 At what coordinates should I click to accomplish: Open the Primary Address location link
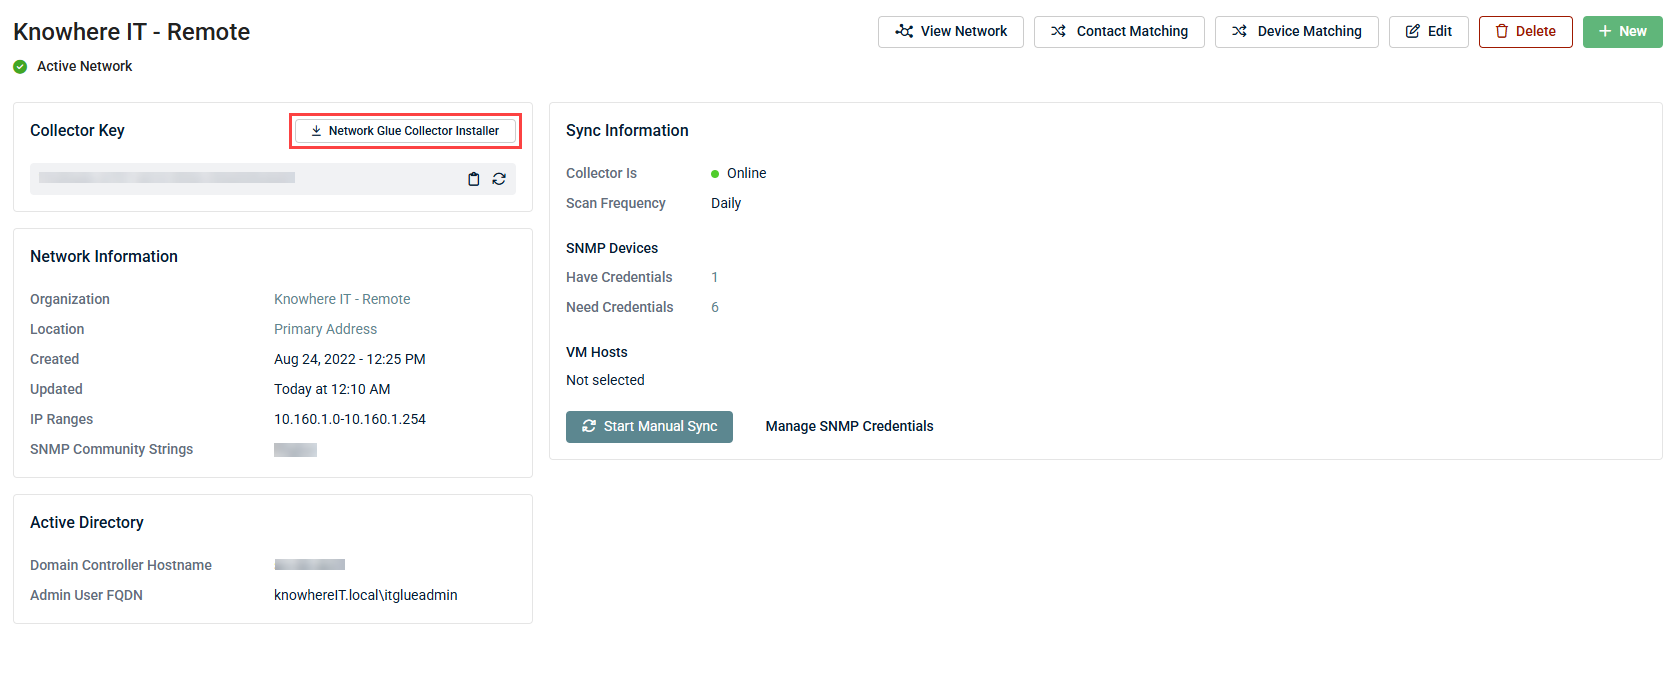(x=326, y=329)
